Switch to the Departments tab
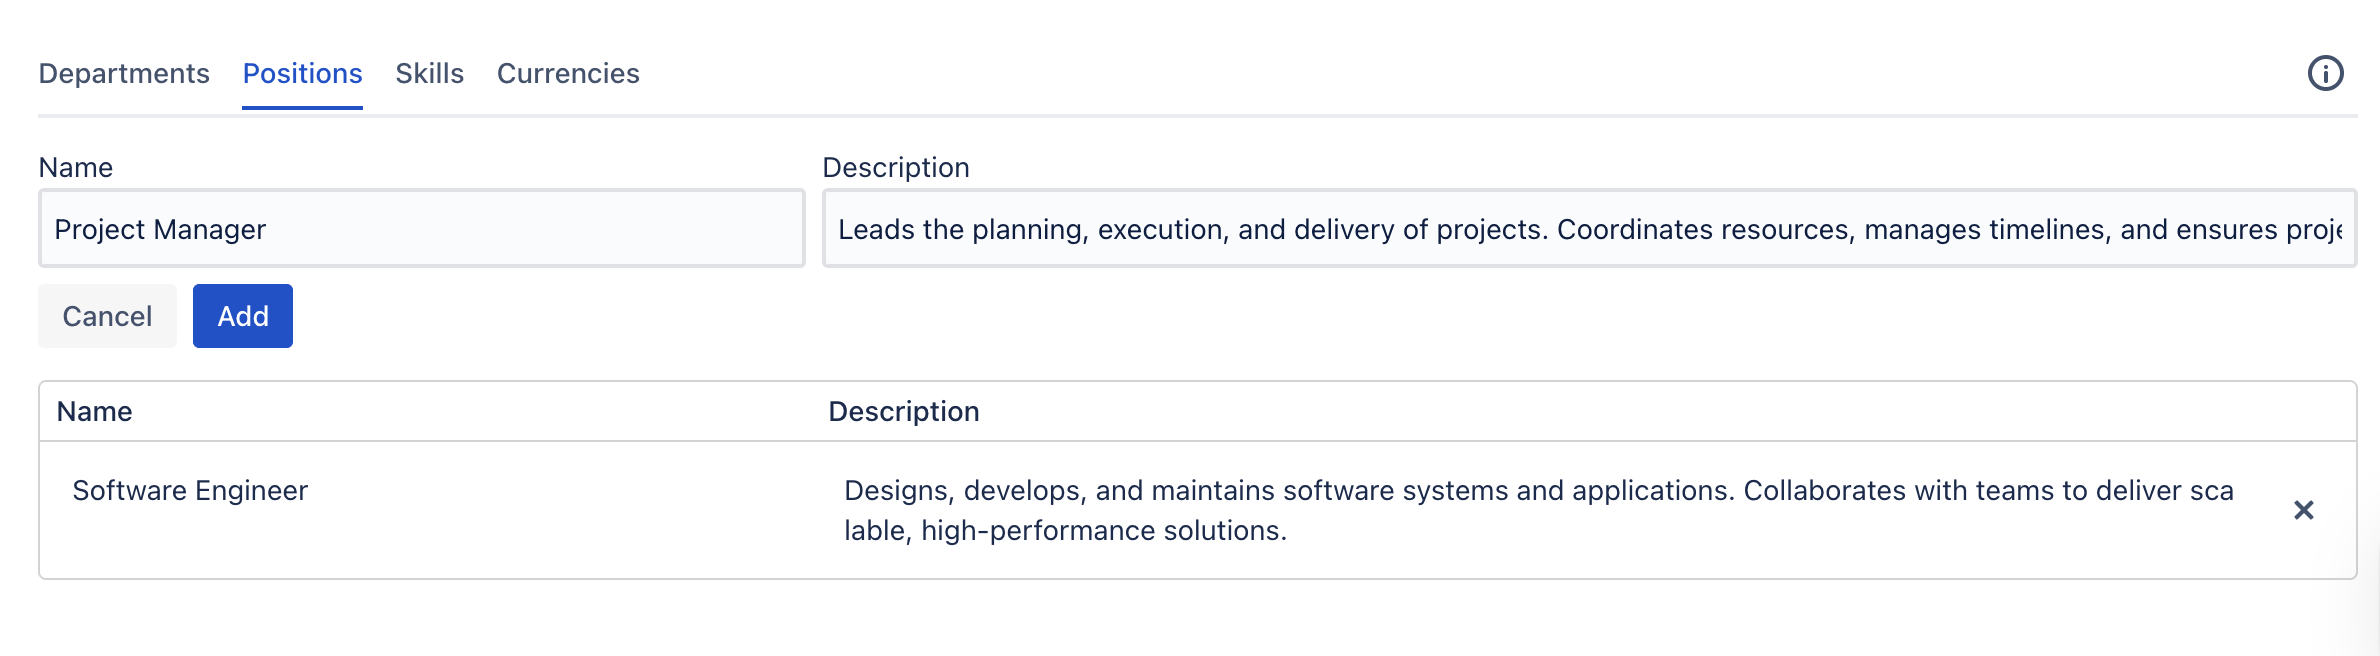Screen dimensions: 2380x656 (x=124, y=73)
